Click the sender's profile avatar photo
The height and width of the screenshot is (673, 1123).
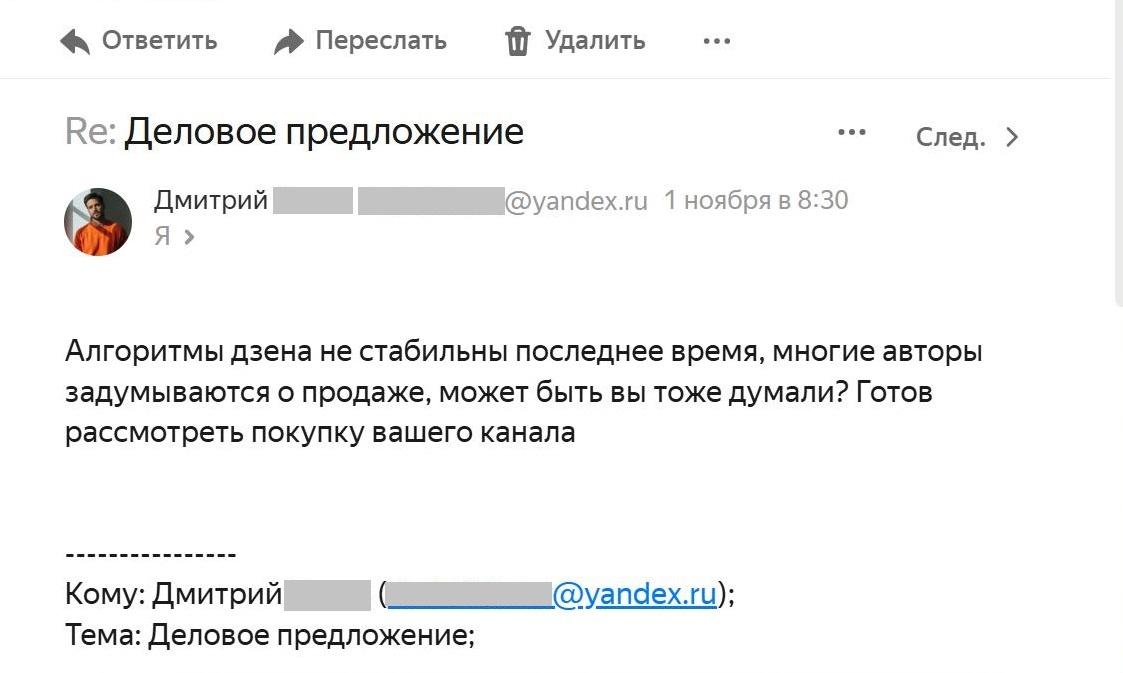tap(97, 221)
